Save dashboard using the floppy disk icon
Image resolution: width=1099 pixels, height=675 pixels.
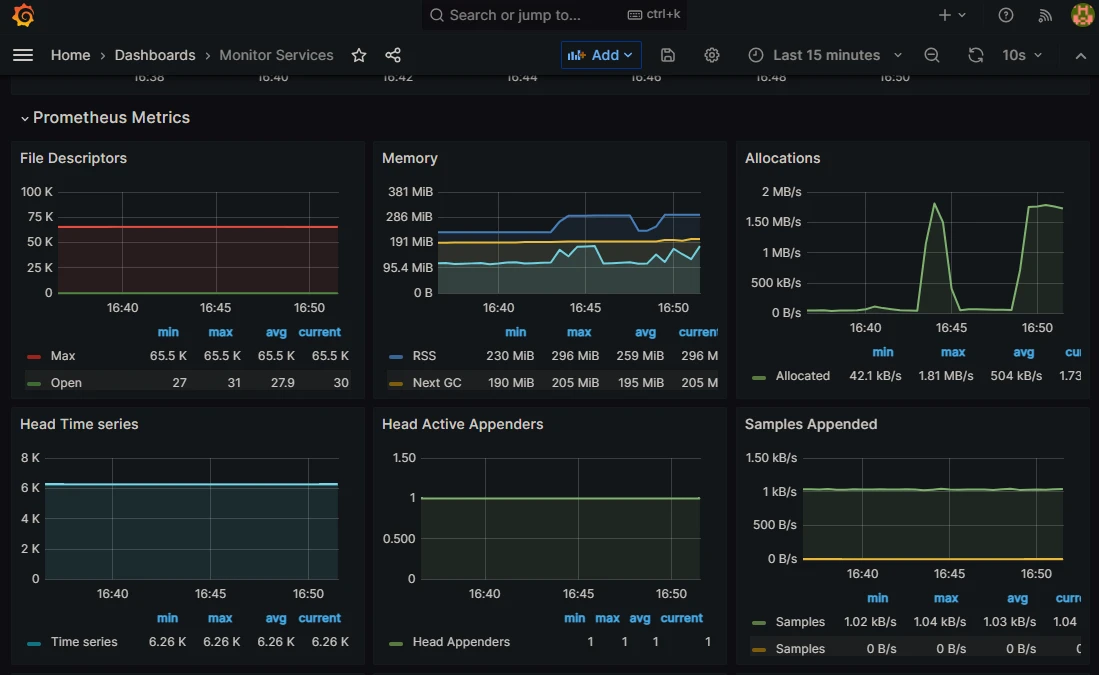pyautogui.click(x=668, y=55)
